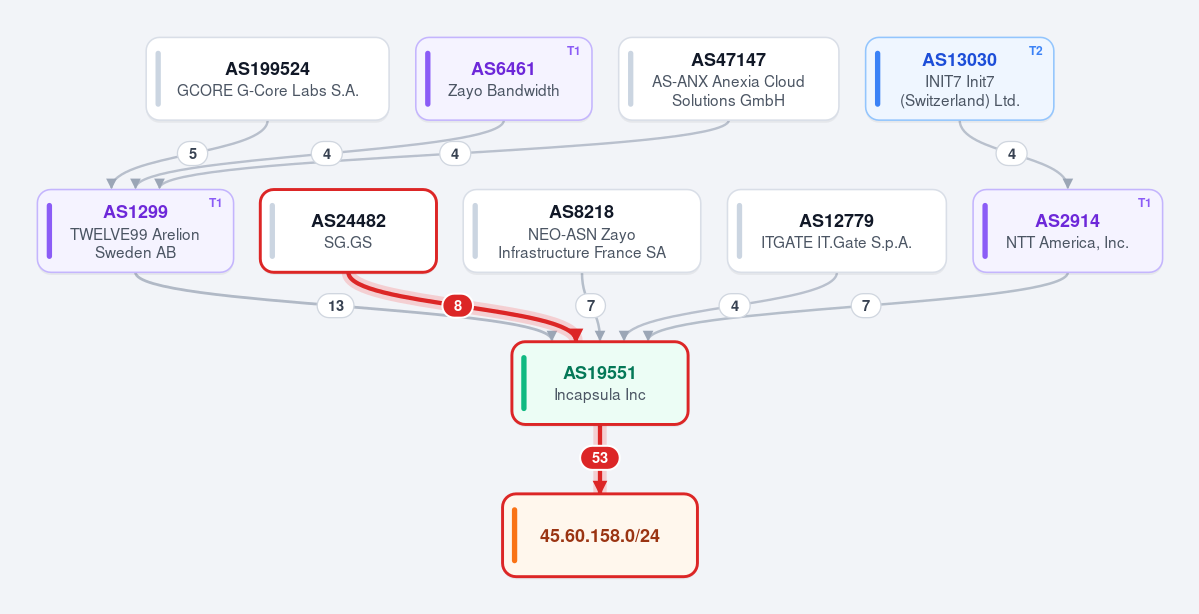1199x614 pixels.
Task: Click the AS19551 Incapsula origin node
Action: click(600, 383)
